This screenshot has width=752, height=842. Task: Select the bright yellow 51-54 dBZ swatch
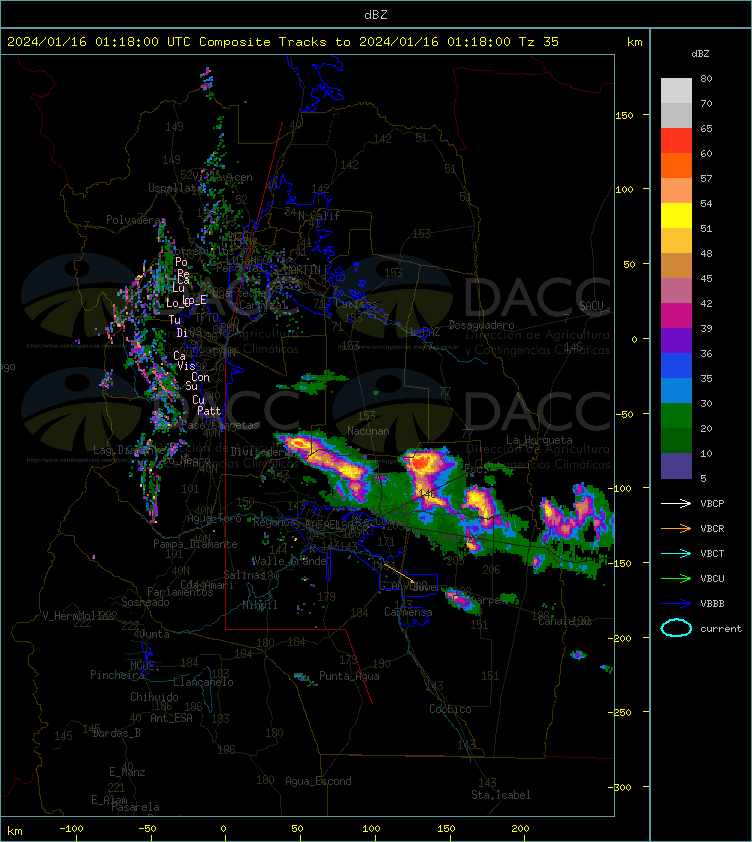tap(676, 215)
